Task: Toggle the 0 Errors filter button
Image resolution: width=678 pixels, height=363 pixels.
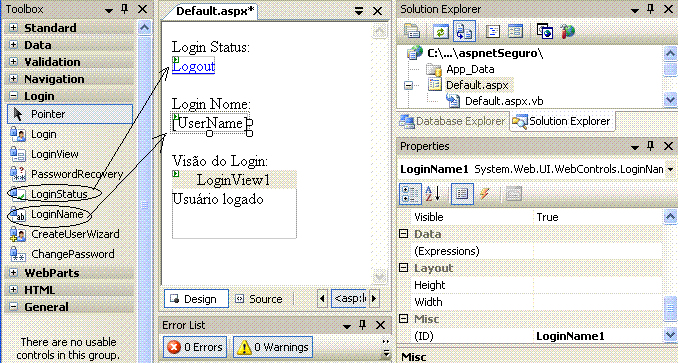Action: [x=195, y=347]
